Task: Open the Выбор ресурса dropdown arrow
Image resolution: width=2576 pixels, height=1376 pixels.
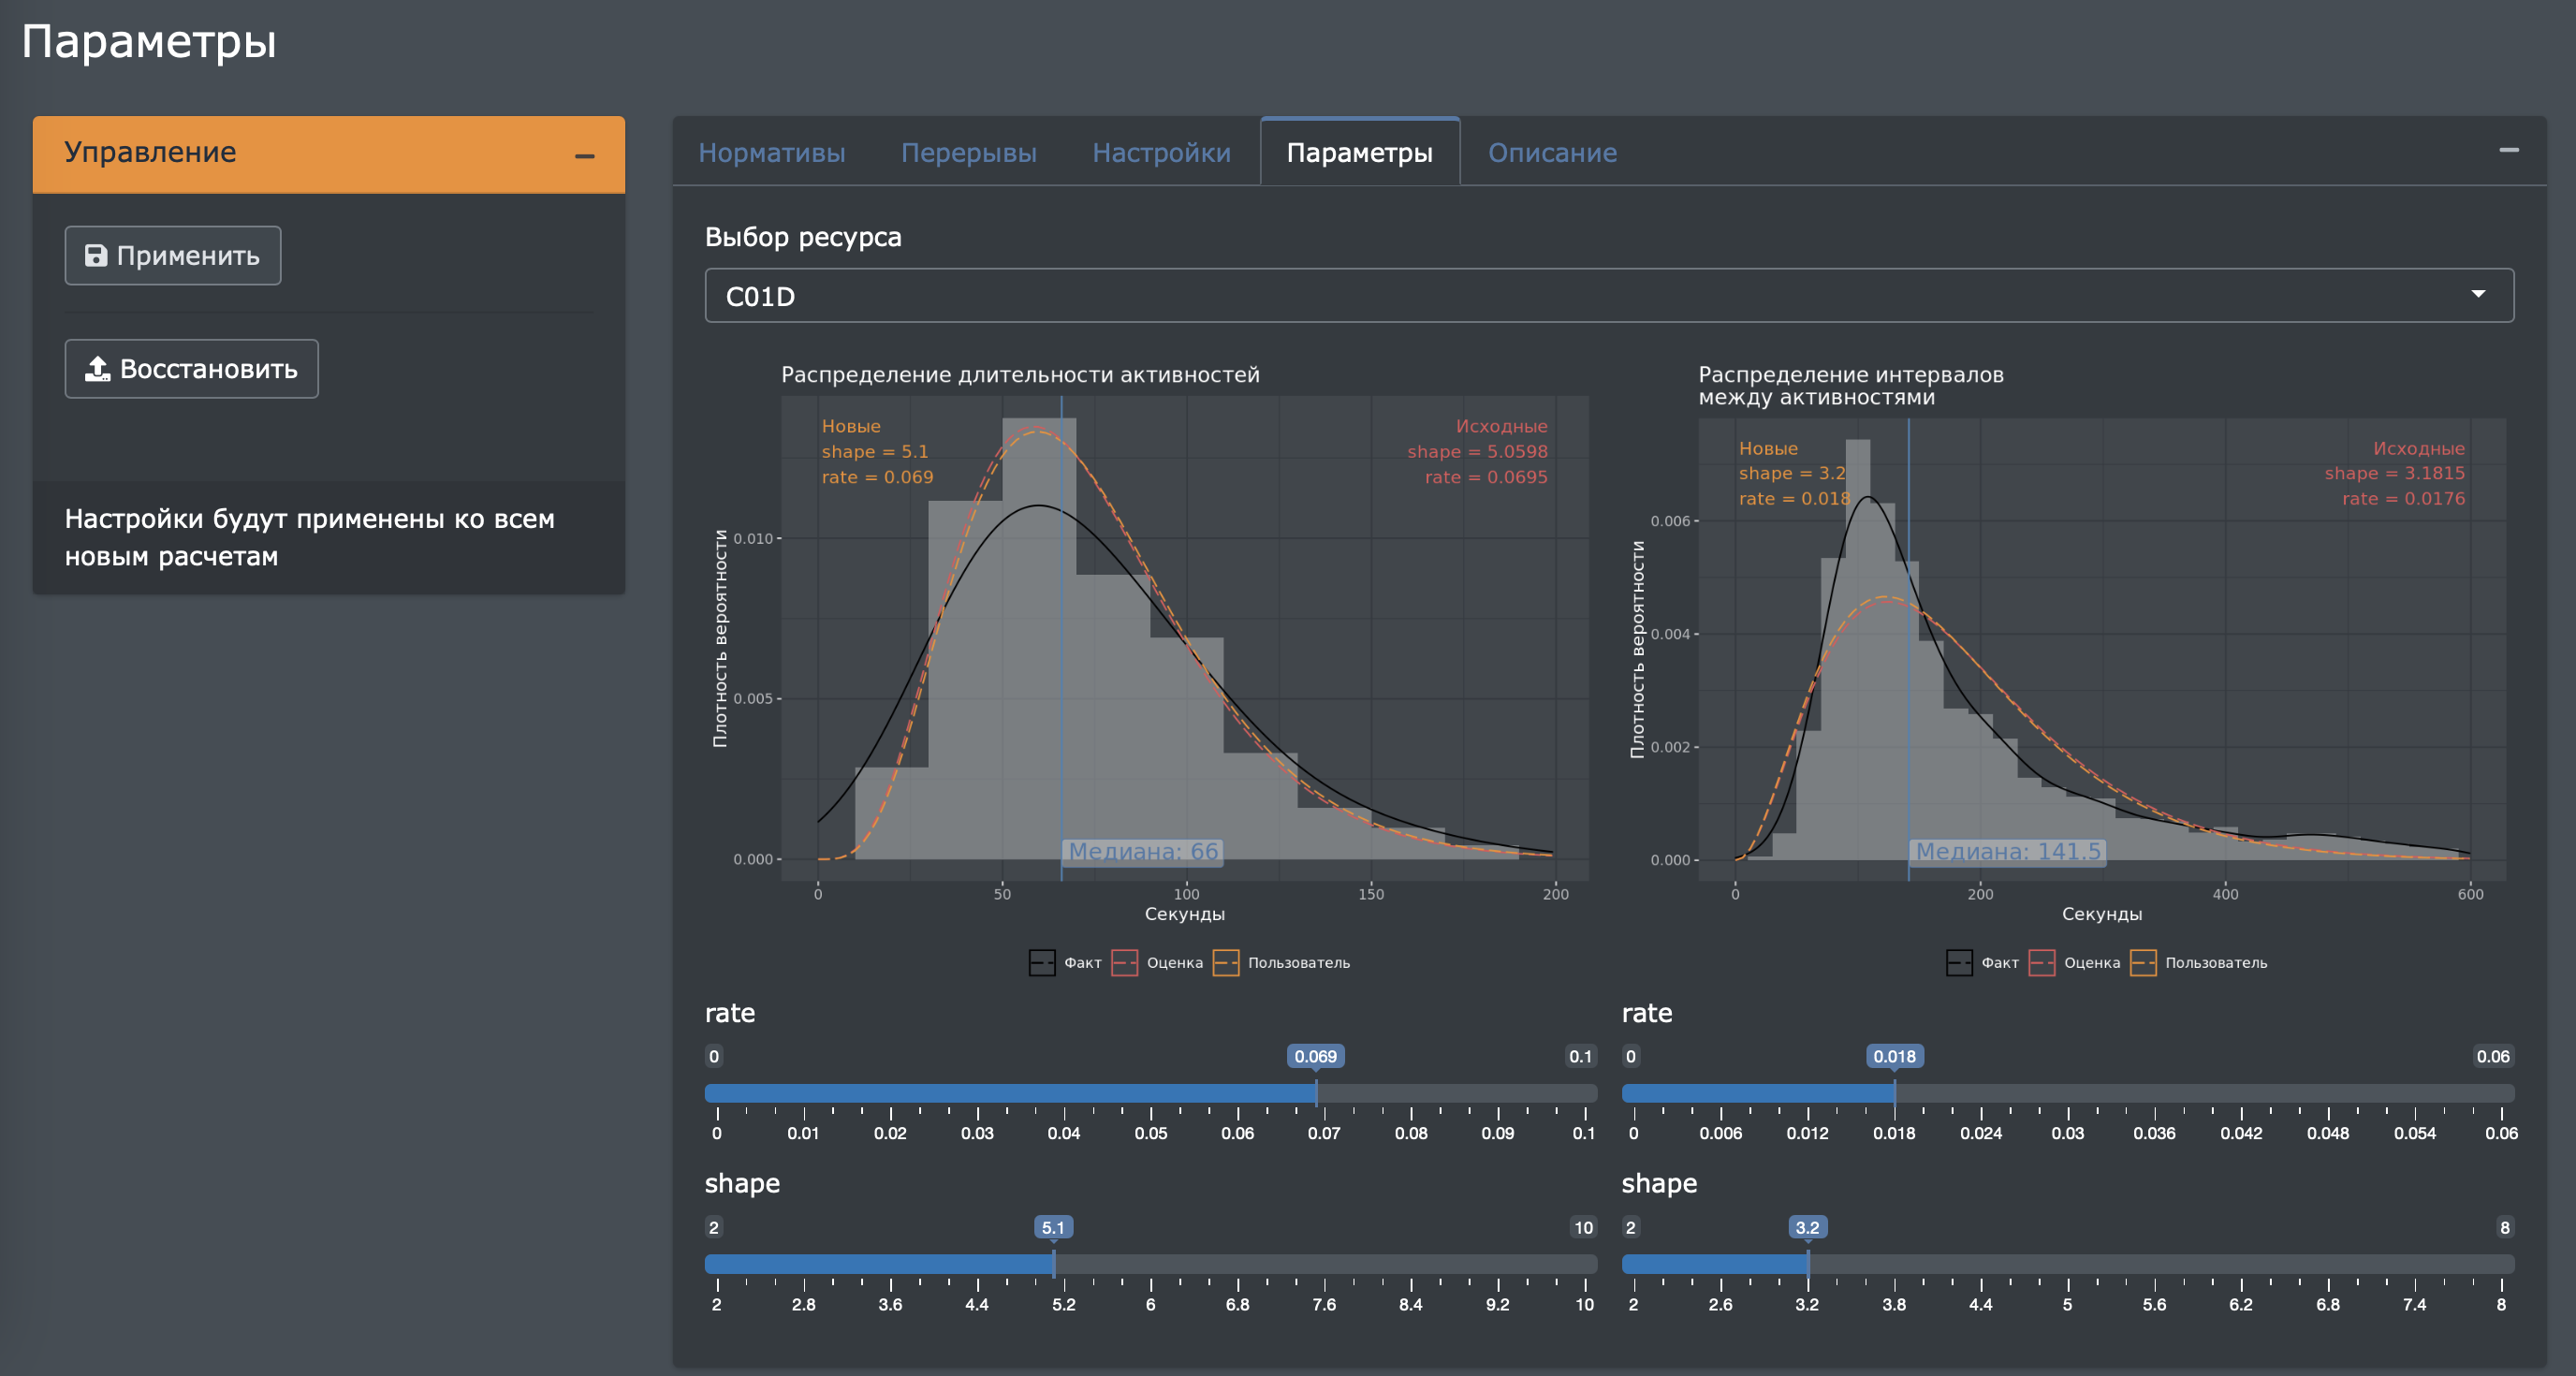Action: coord(2478,294)
